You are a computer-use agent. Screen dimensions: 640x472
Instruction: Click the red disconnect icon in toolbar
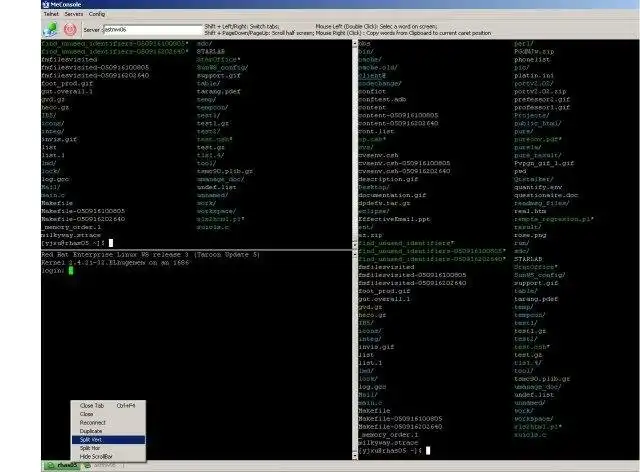70,29
